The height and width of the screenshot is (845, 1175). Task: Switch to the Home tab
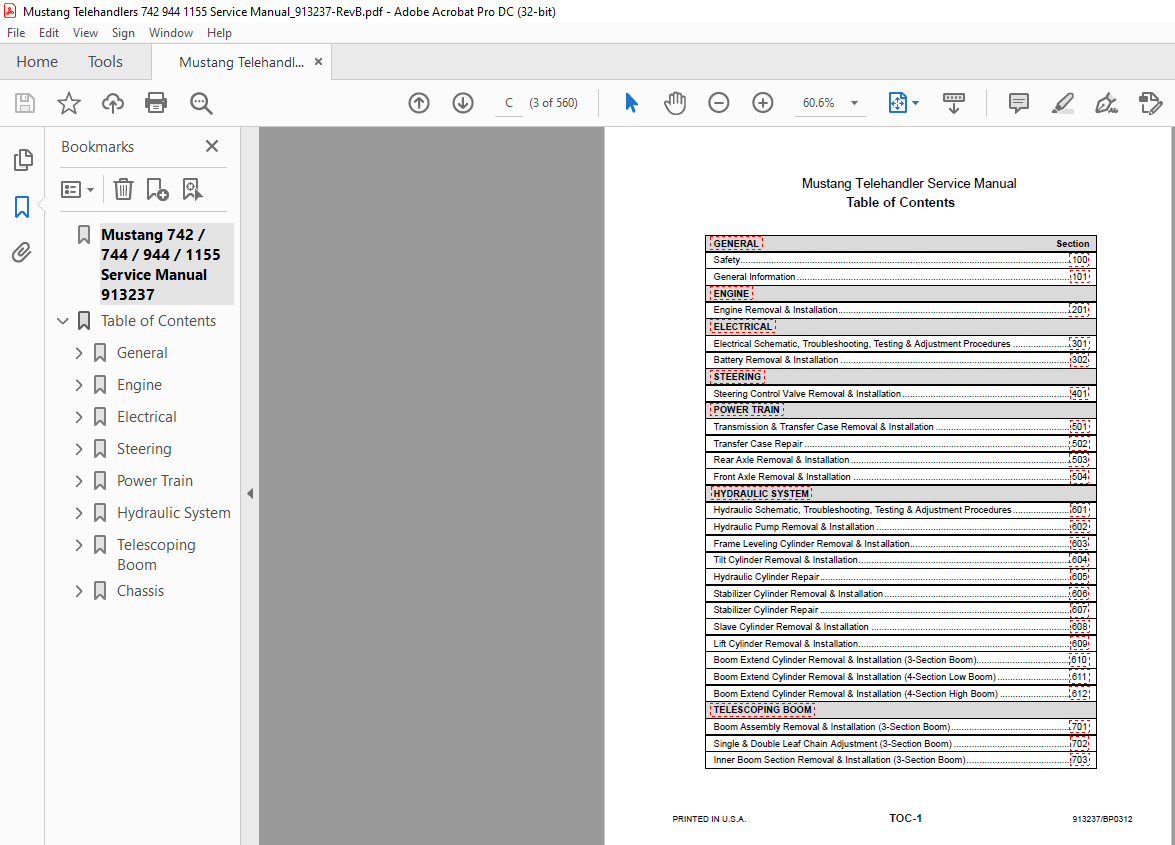click(37, 61)
